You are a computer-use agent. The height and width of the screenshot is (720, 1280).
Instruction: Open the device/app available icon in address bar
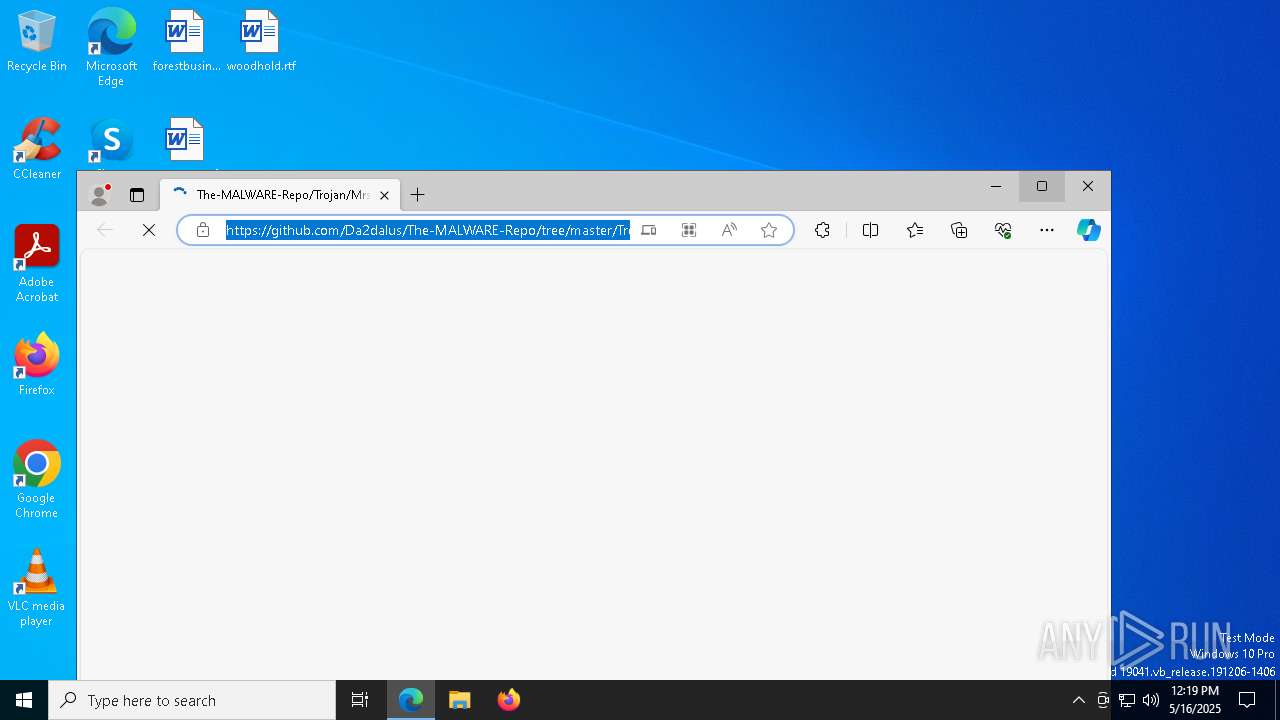(649, 230)
